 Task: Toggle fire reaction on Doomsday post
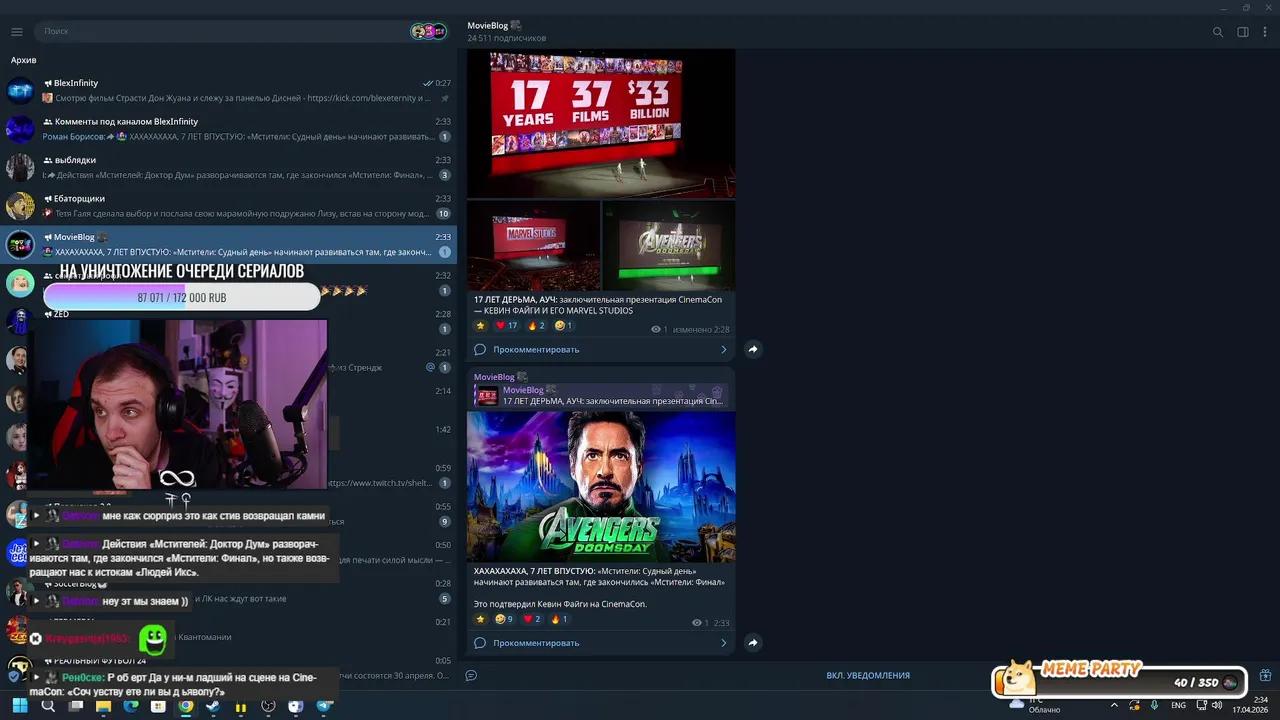tap(559, 619)
